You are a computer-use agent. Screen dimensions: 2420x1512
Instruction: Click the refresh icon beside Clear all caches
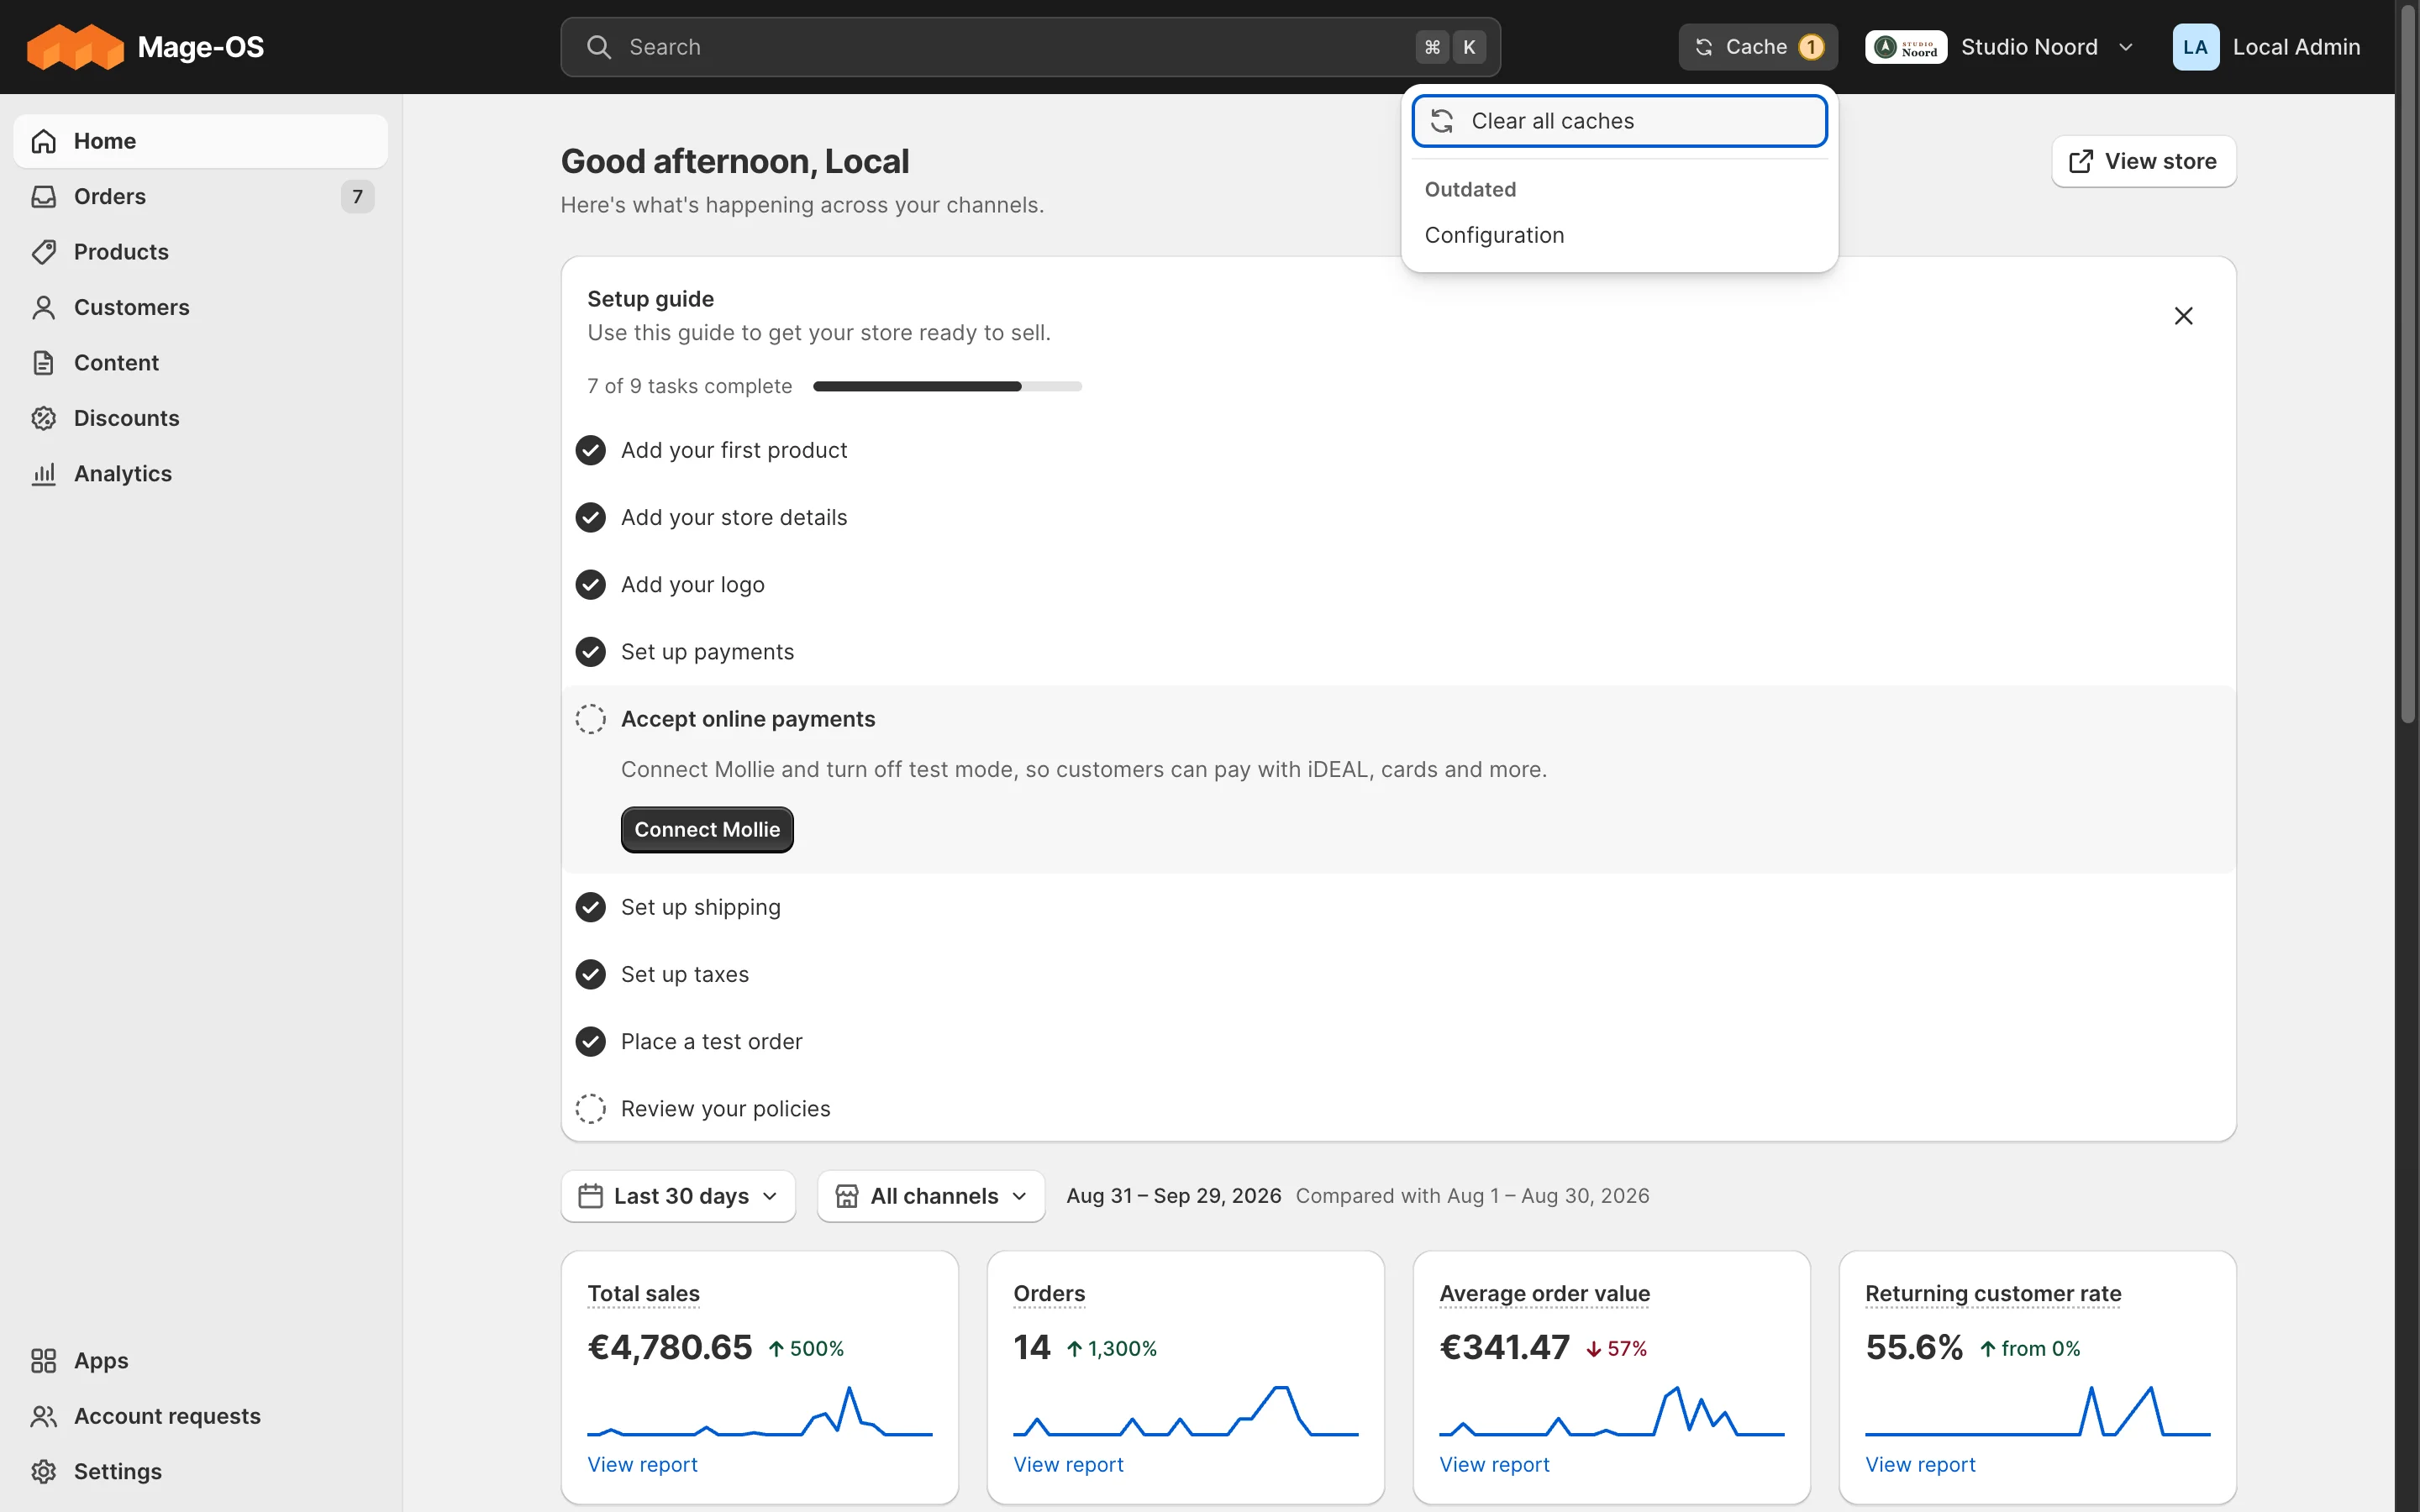1442,121
